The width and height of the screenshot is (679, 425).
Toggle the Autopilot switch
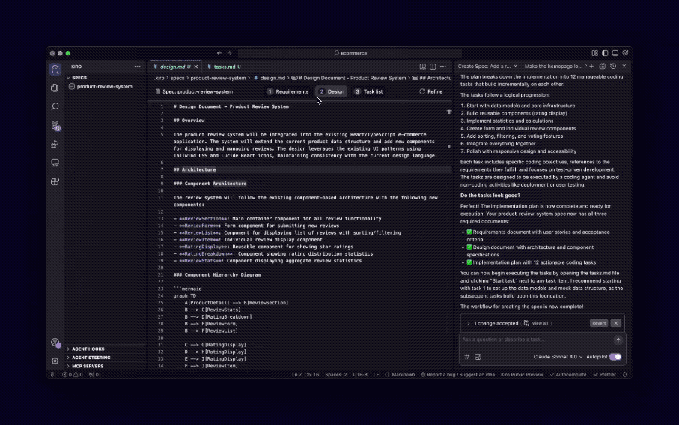[x=615, y=357]
